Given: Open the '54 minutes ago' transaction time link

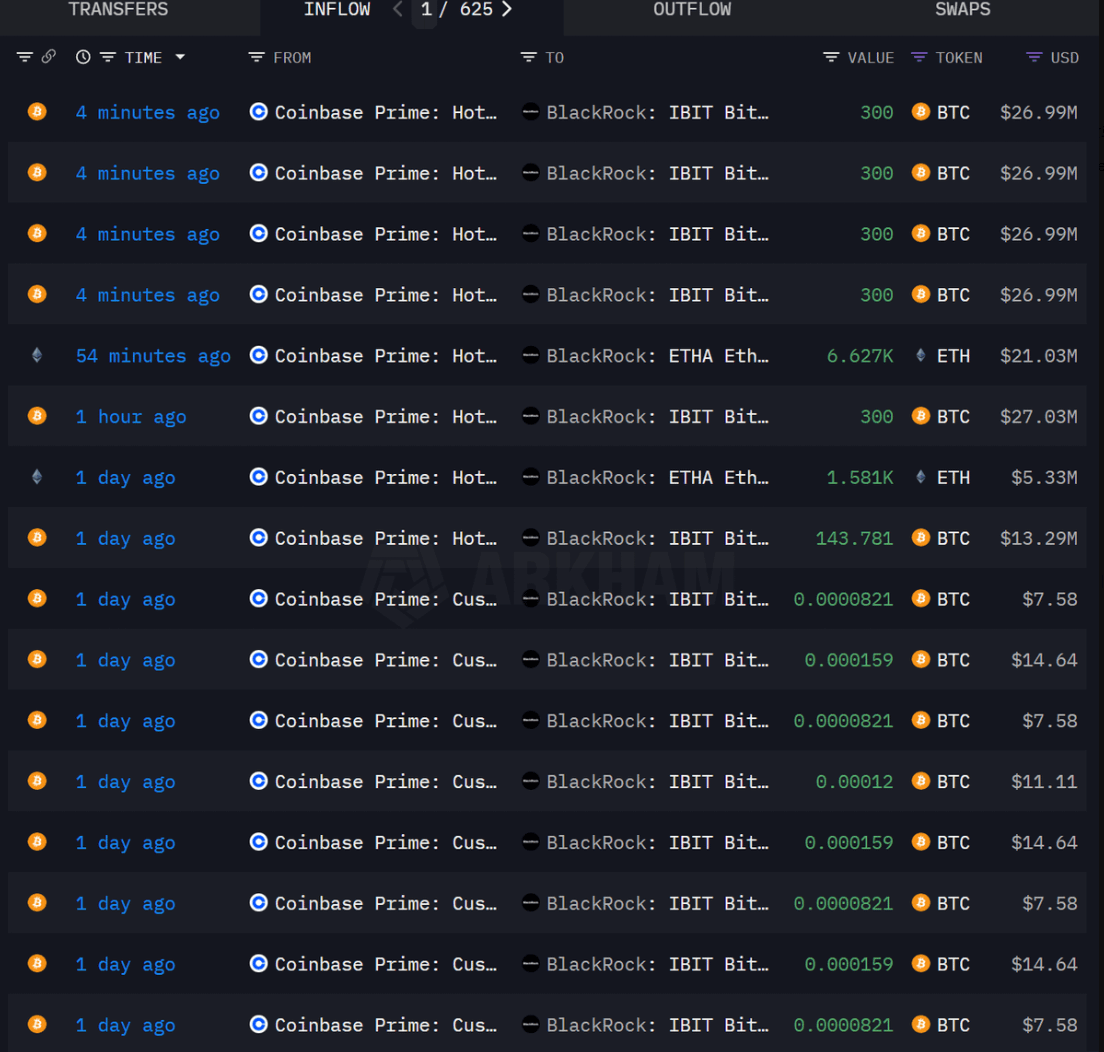Looking at the screenshot, I should (153, 356).
